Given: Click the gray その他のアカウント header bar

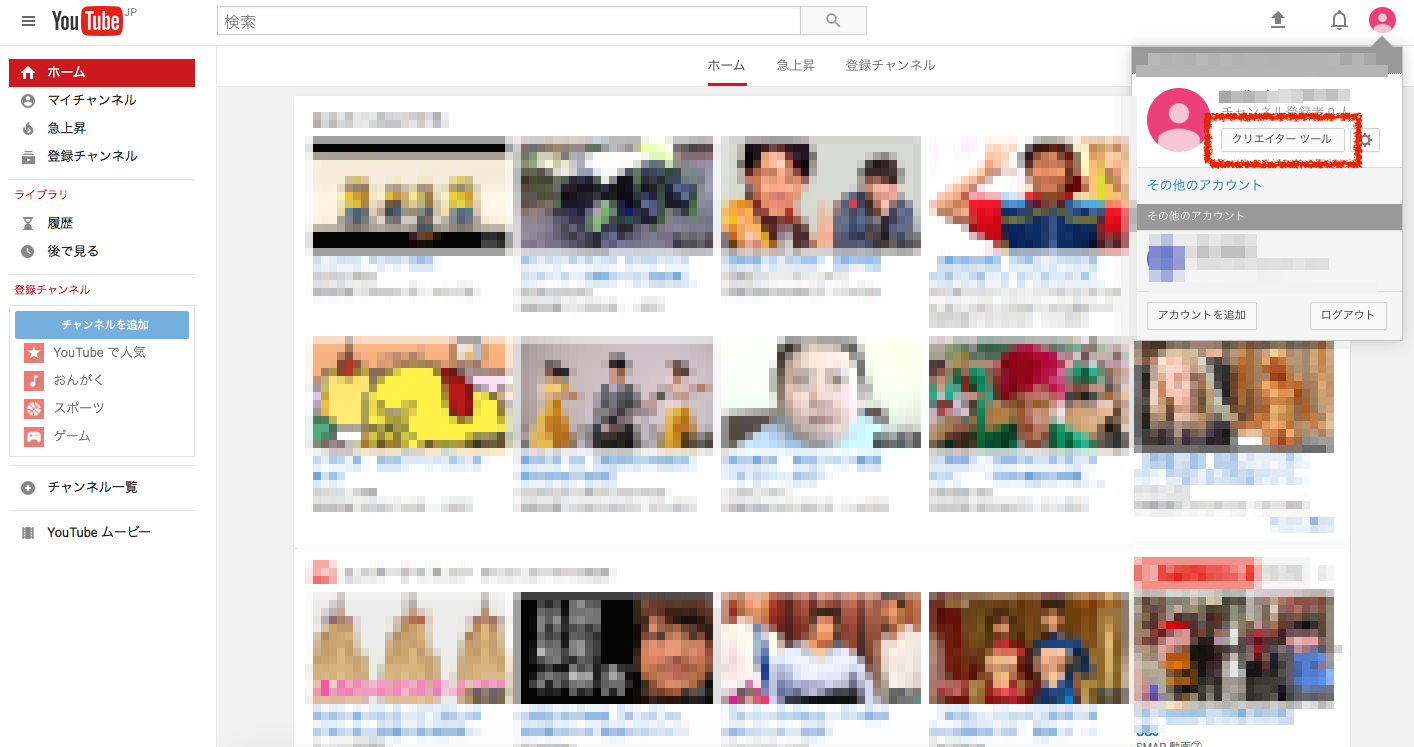Looking at the screenshot, I should 1268,216.
